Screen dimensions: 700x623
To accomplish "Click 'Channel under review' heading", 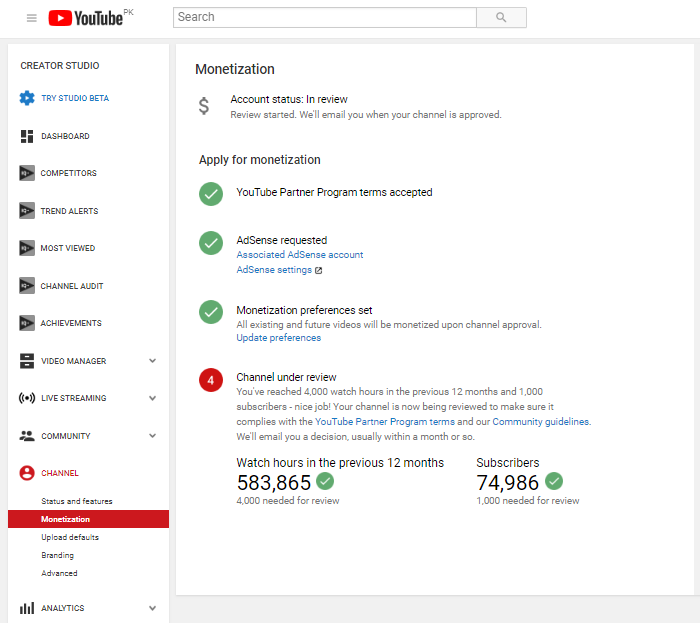I will point(286,377).
